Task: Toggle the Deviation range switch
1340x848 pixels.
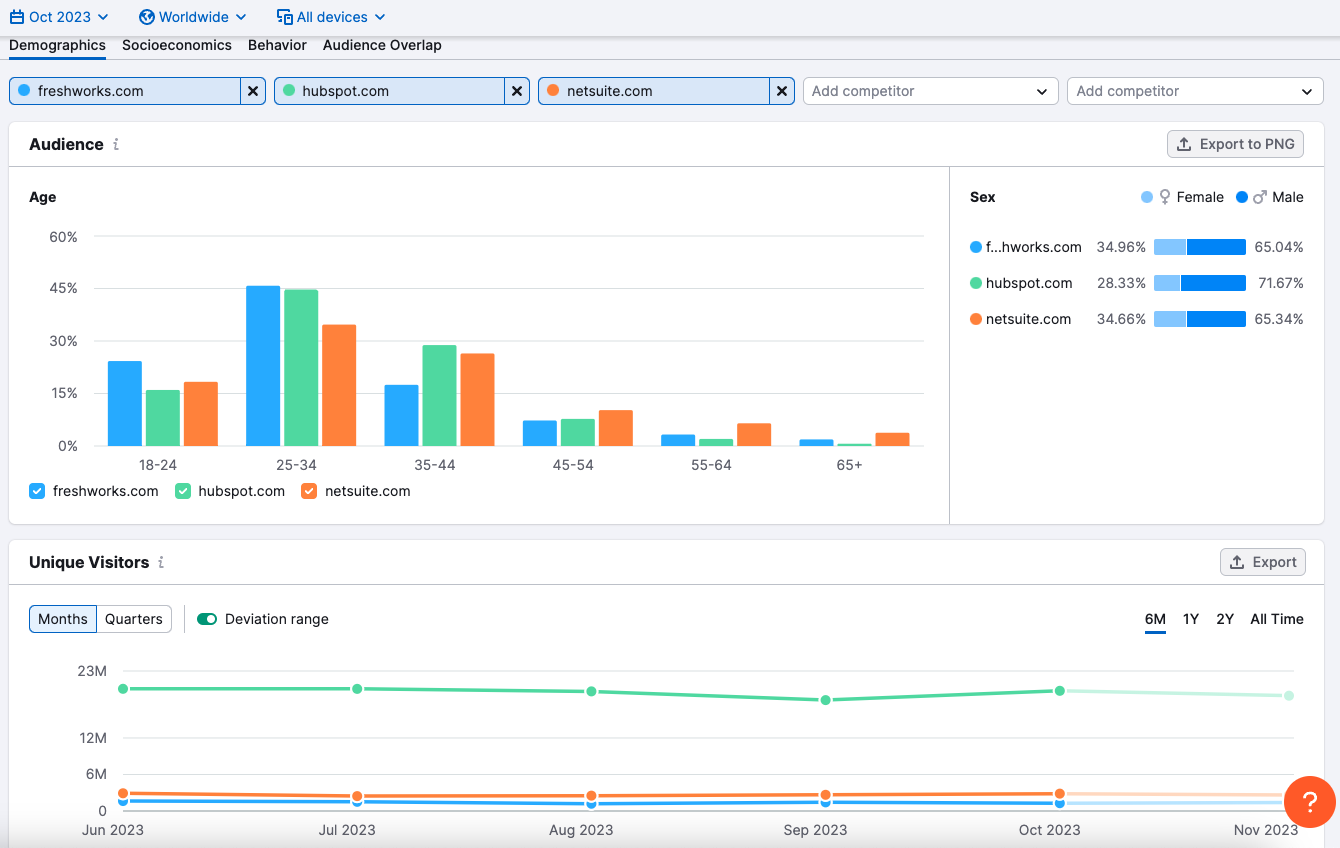Action: coord(207,619)
